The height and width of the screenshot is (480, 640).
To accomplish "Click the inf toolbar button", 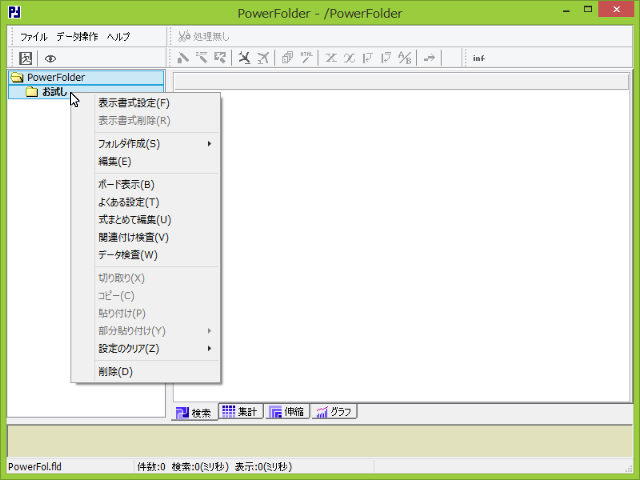I will (478, 58).
